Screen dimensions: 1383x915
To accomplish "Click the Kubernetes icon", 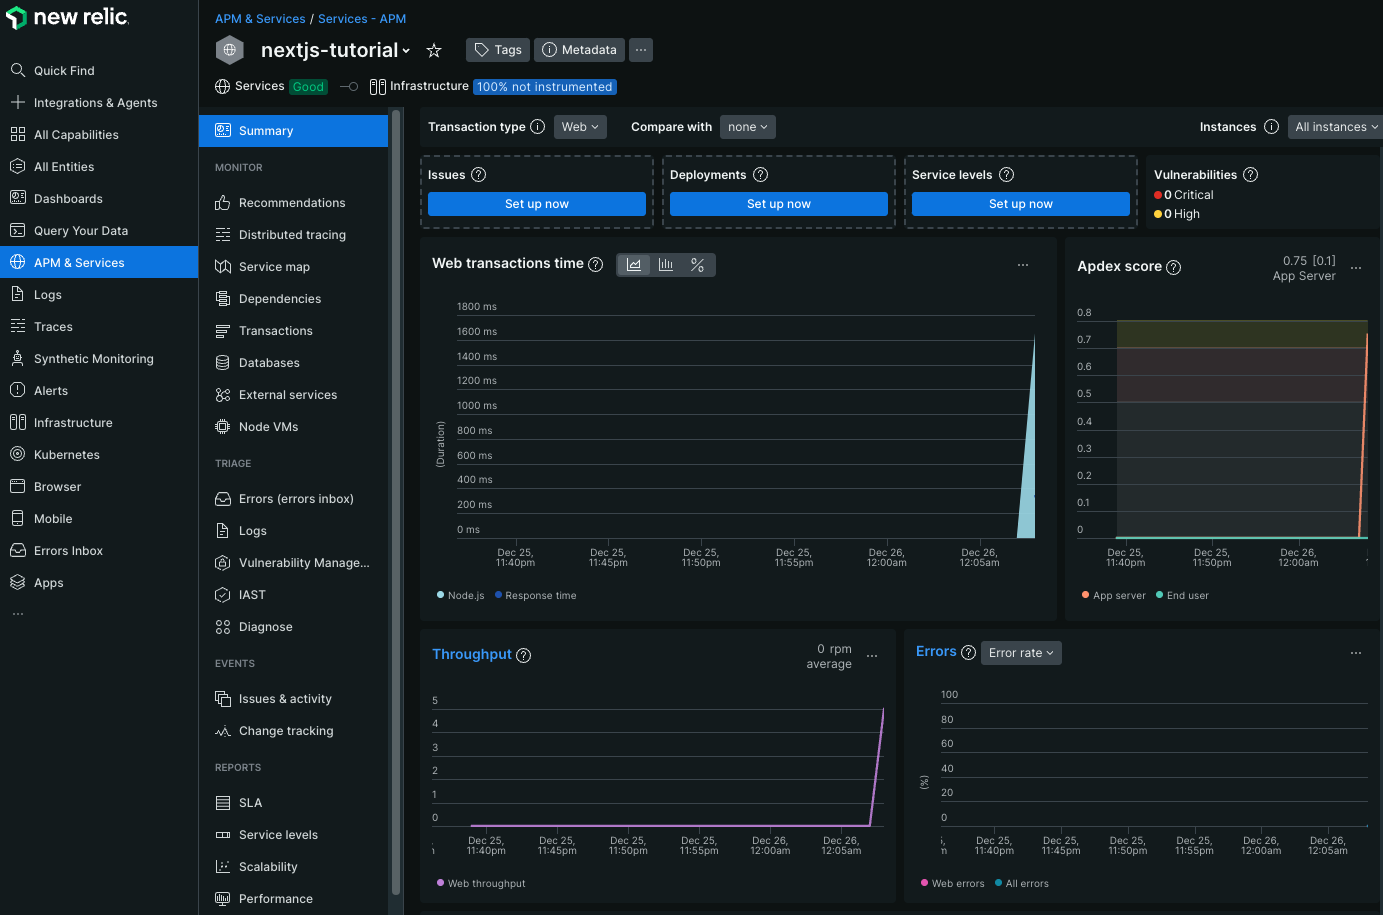I will [x=17, y=454].
